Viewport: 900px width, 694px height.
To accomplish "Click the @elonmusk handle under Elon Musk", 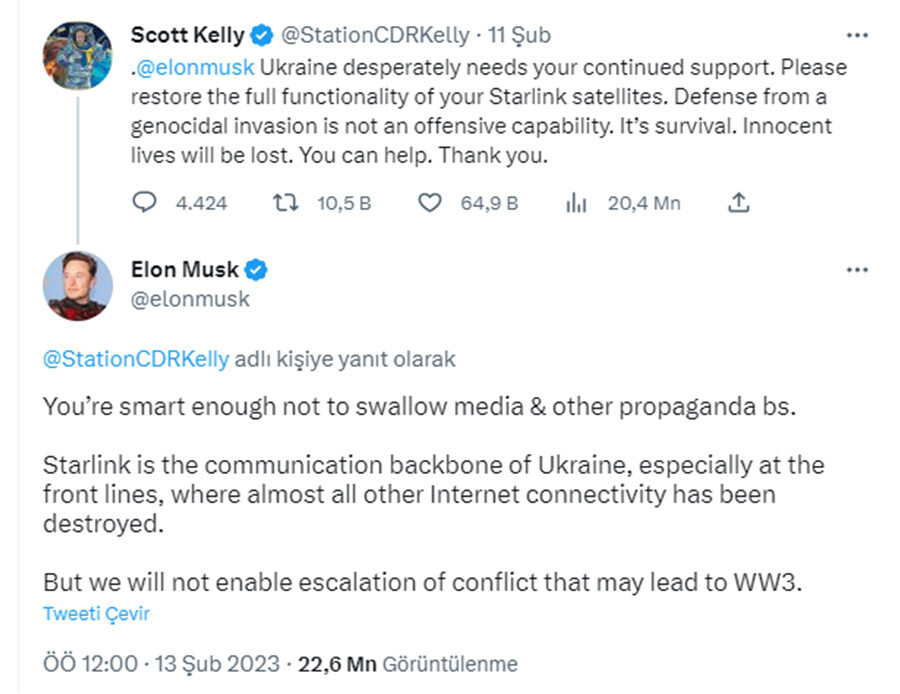I will tap(190, 298).
